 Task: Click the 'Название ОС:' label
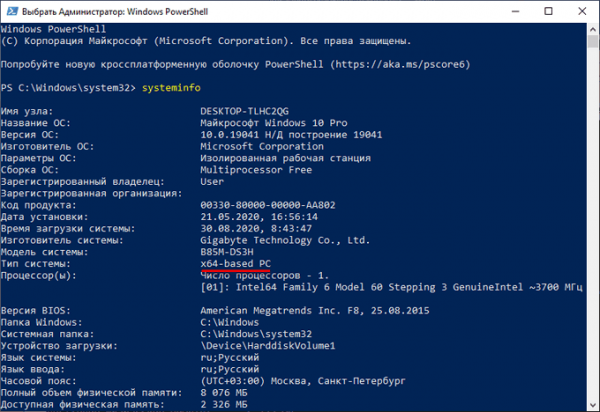pos(36,123)
